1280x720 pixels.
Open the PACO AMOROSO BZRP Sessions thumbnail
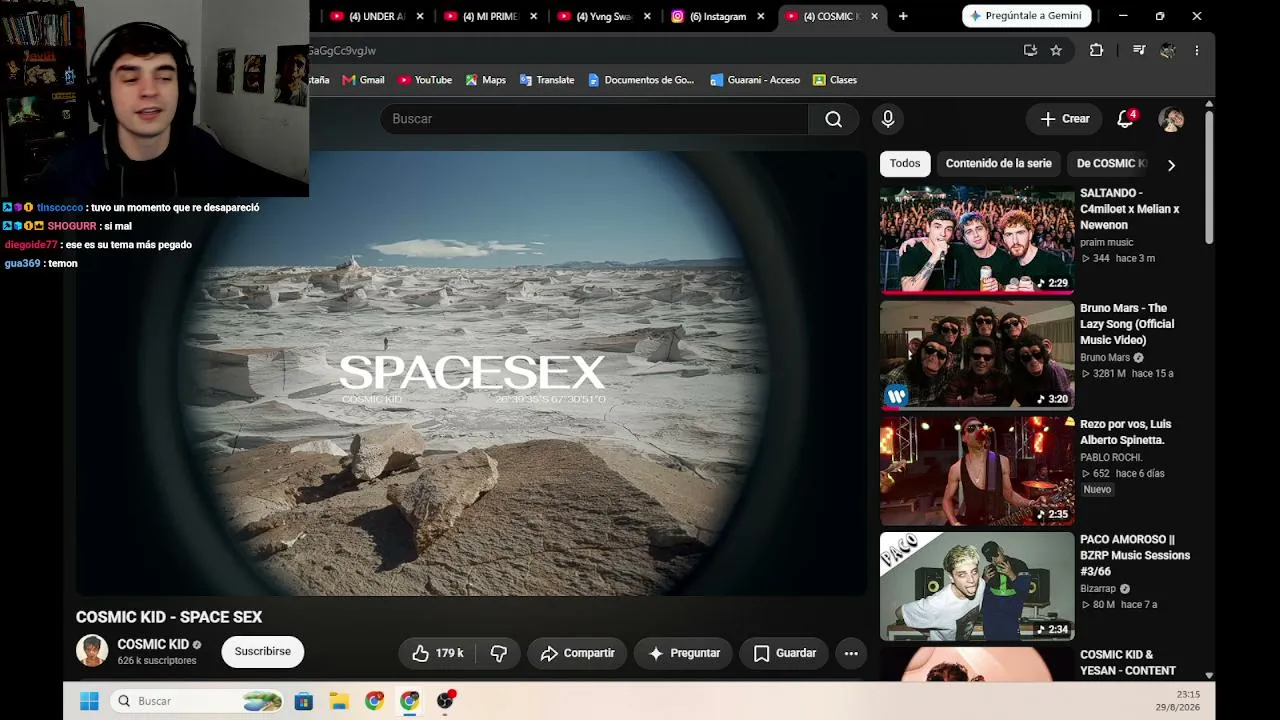[977, 586]
